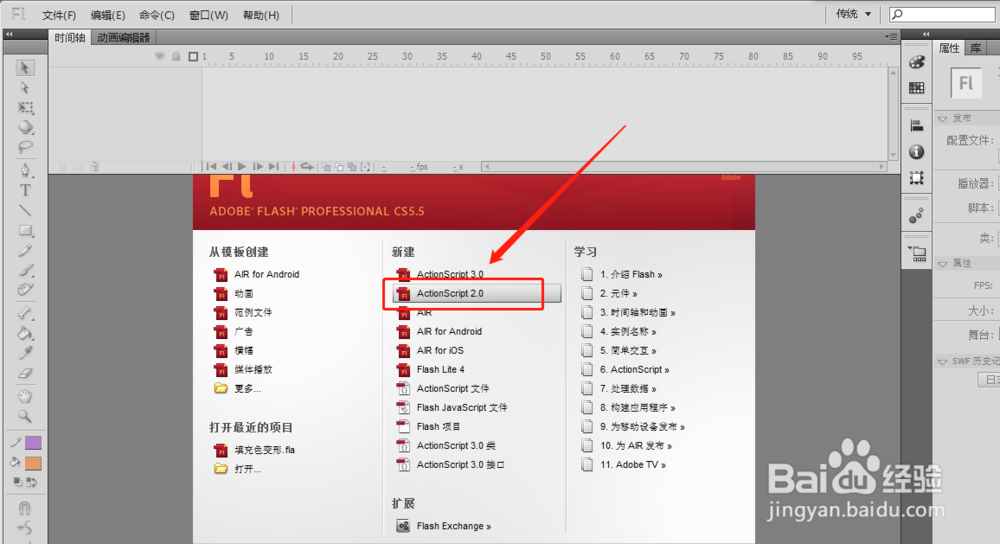Image resolution: width=1000 pixels, height=544 pixels.
Task: Toggle show all layers as outlines
Action: pyautogui.click(x=193, y=56)
